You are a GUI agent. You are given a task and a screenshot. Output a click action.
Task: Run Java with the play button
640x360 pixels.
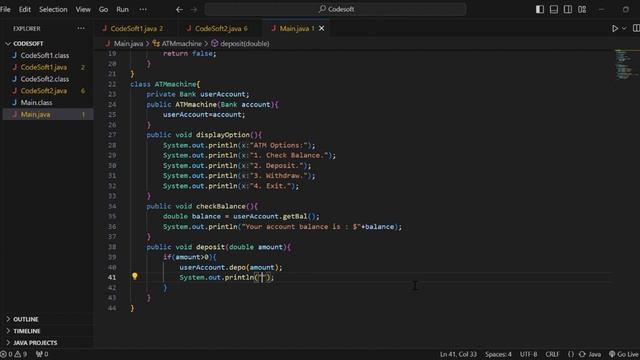point(615,28)
